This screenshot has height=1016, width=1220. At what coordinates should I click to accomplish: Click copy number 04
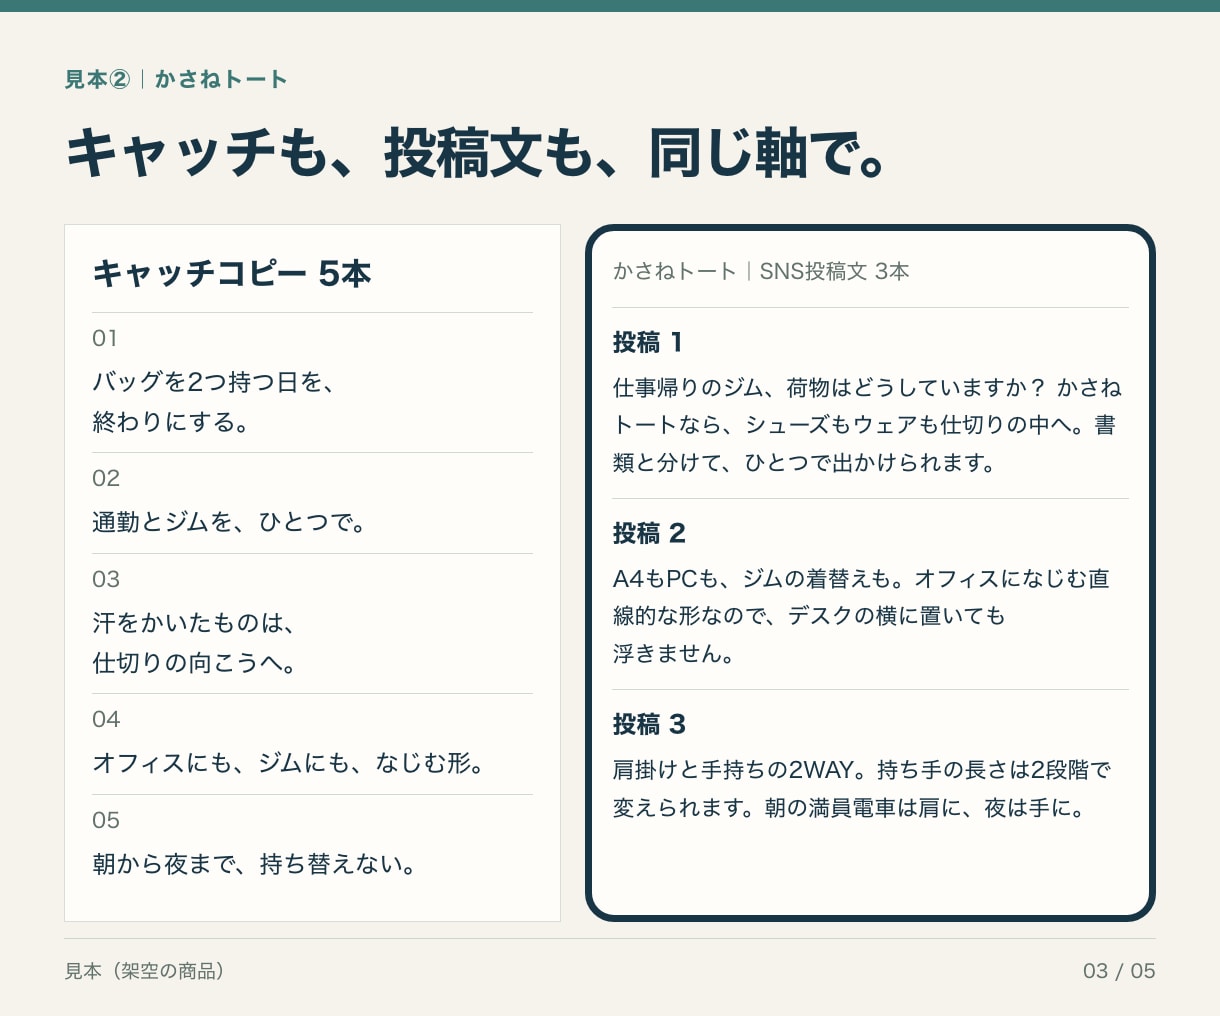pos(106,719)
